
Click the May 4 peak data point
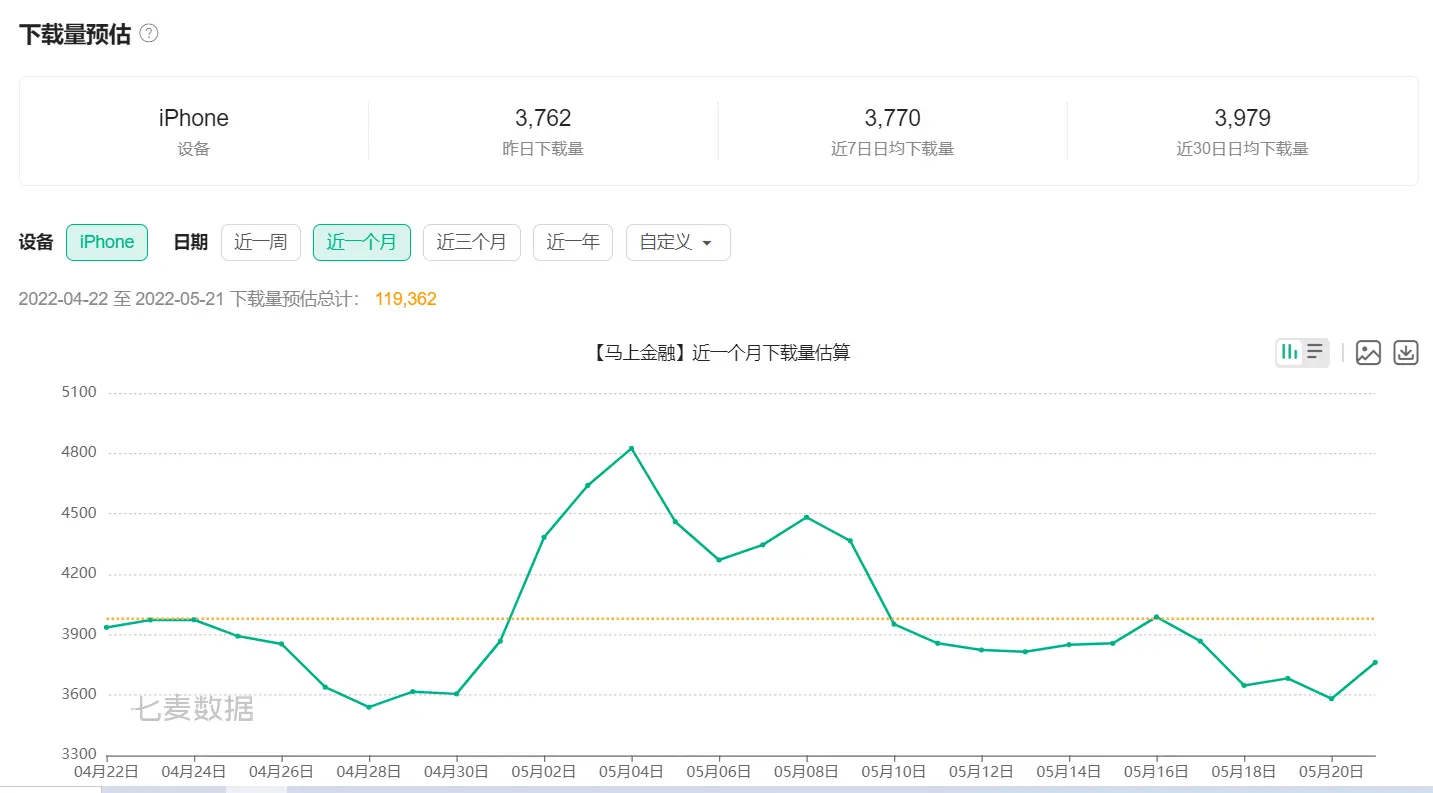(631, 449)
